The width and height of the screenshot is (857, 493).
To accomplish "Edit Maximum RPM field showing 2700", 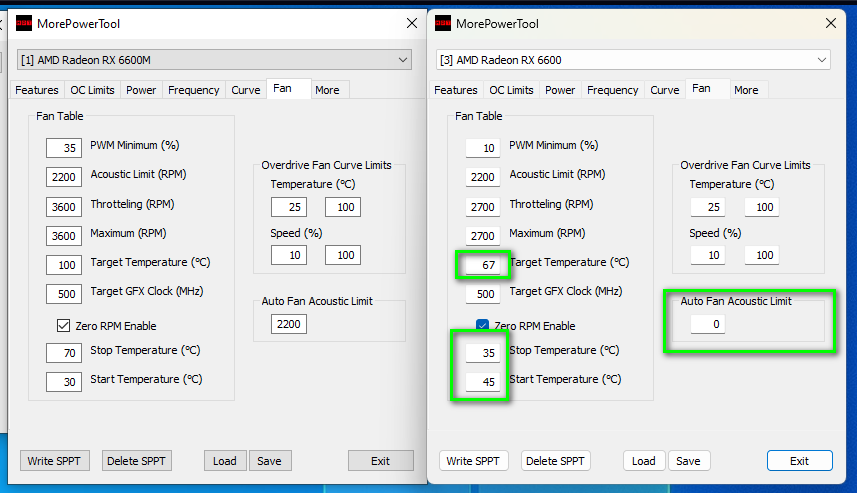I will [483, 236].
